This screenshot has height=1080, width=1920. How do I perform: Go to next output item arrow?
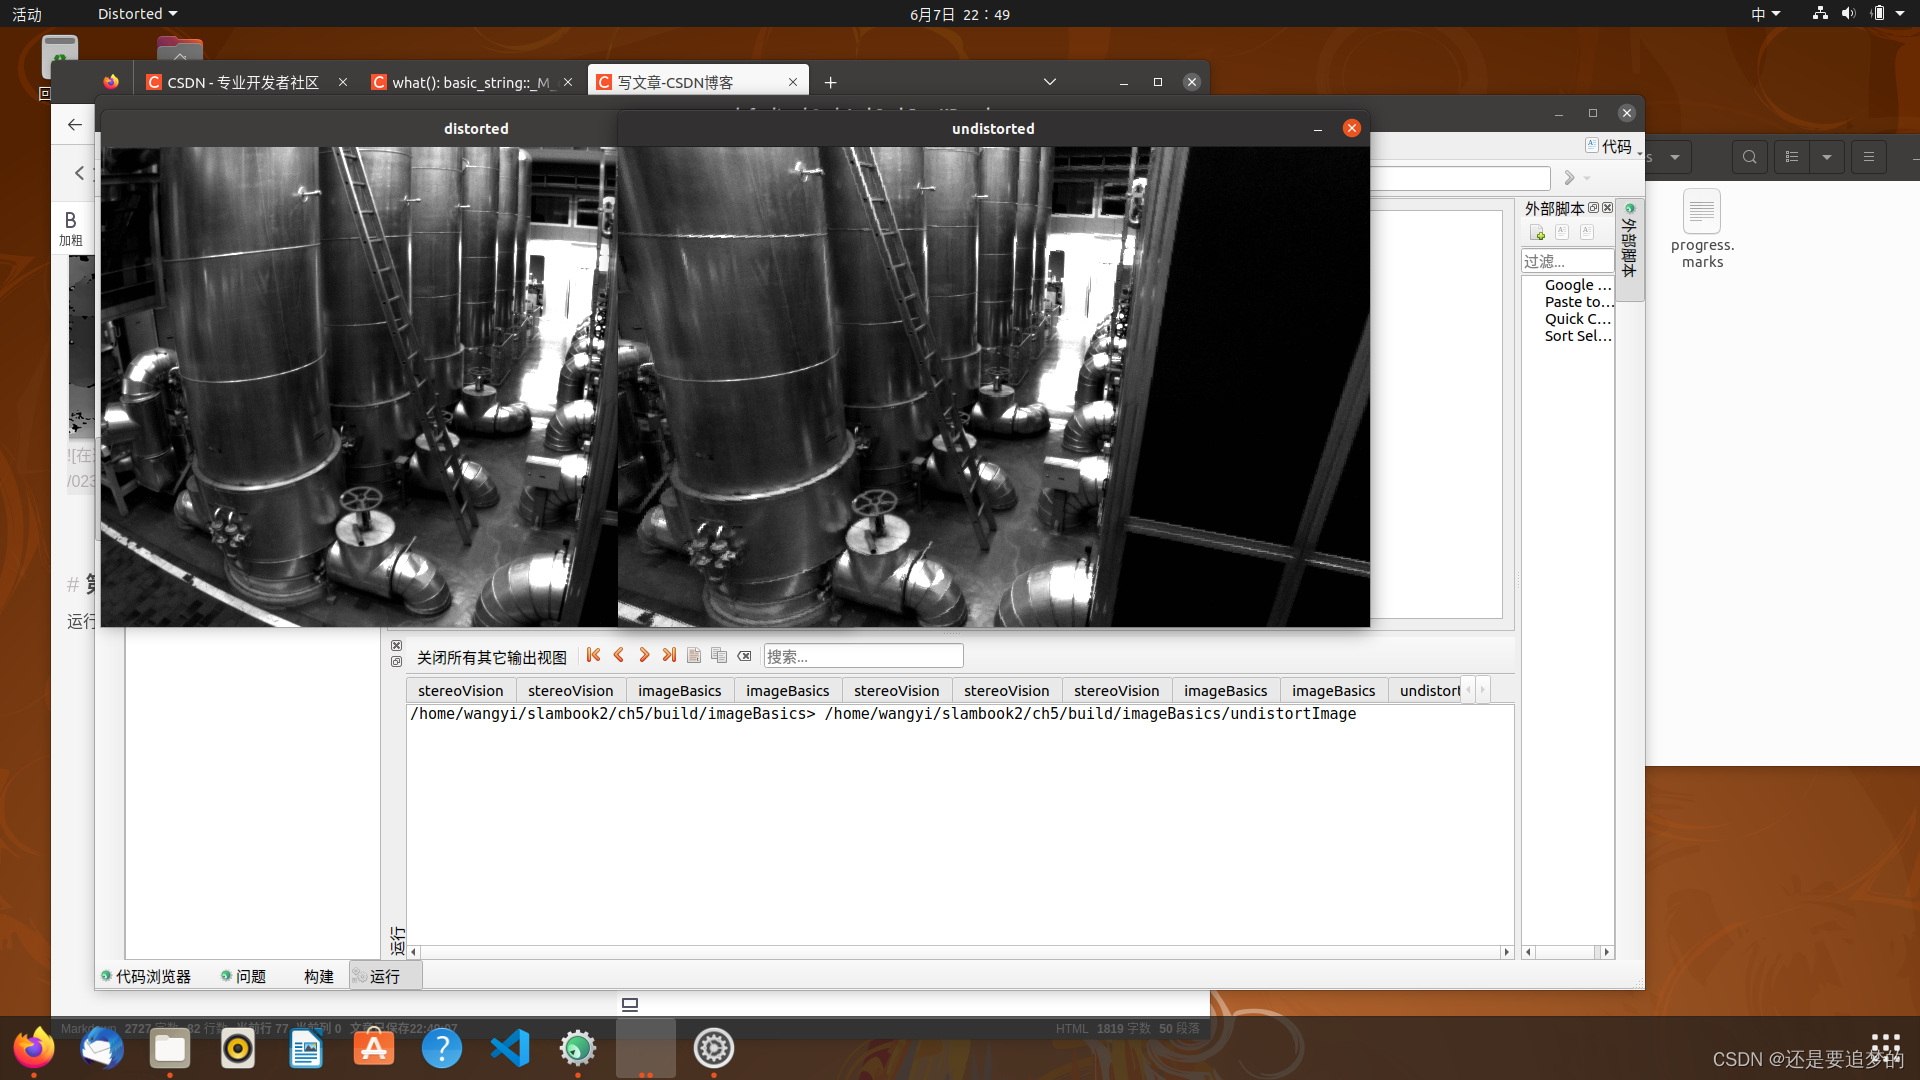(644, 655)
